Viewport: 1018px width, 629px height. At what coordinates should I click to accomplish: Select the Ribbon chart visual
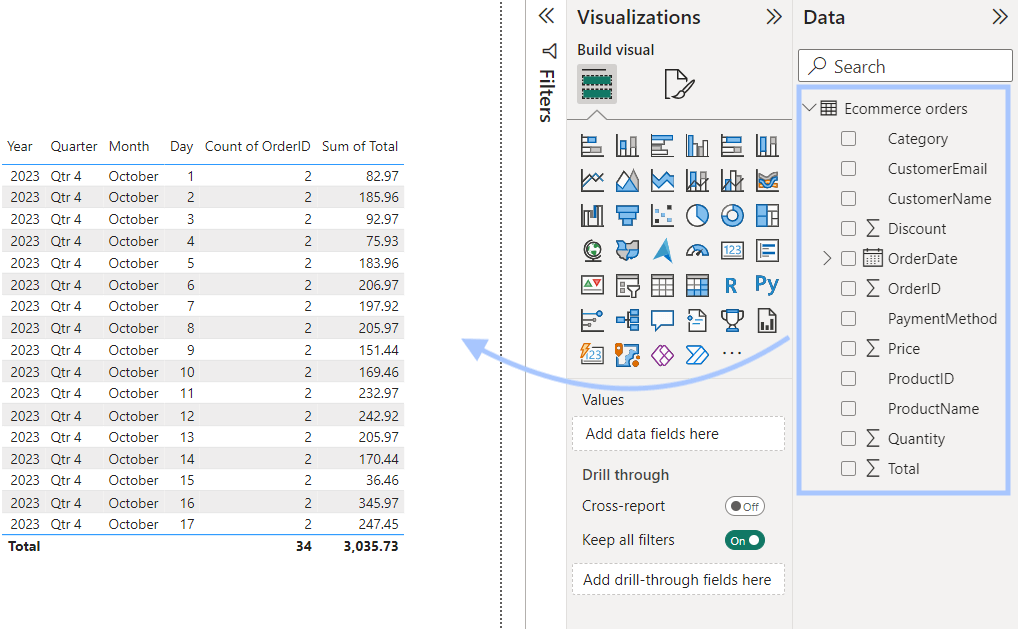[x=767, y=180]
